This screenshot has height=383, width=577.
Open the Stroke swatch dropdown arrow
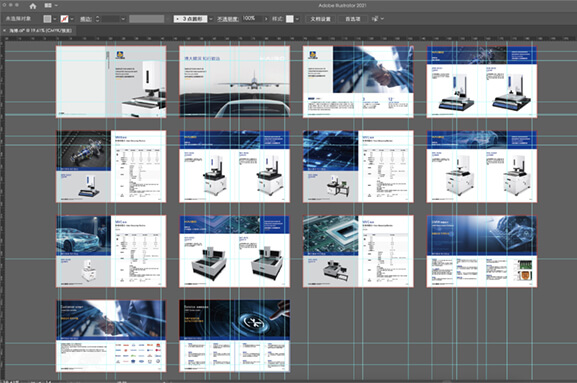pos(72,19)
